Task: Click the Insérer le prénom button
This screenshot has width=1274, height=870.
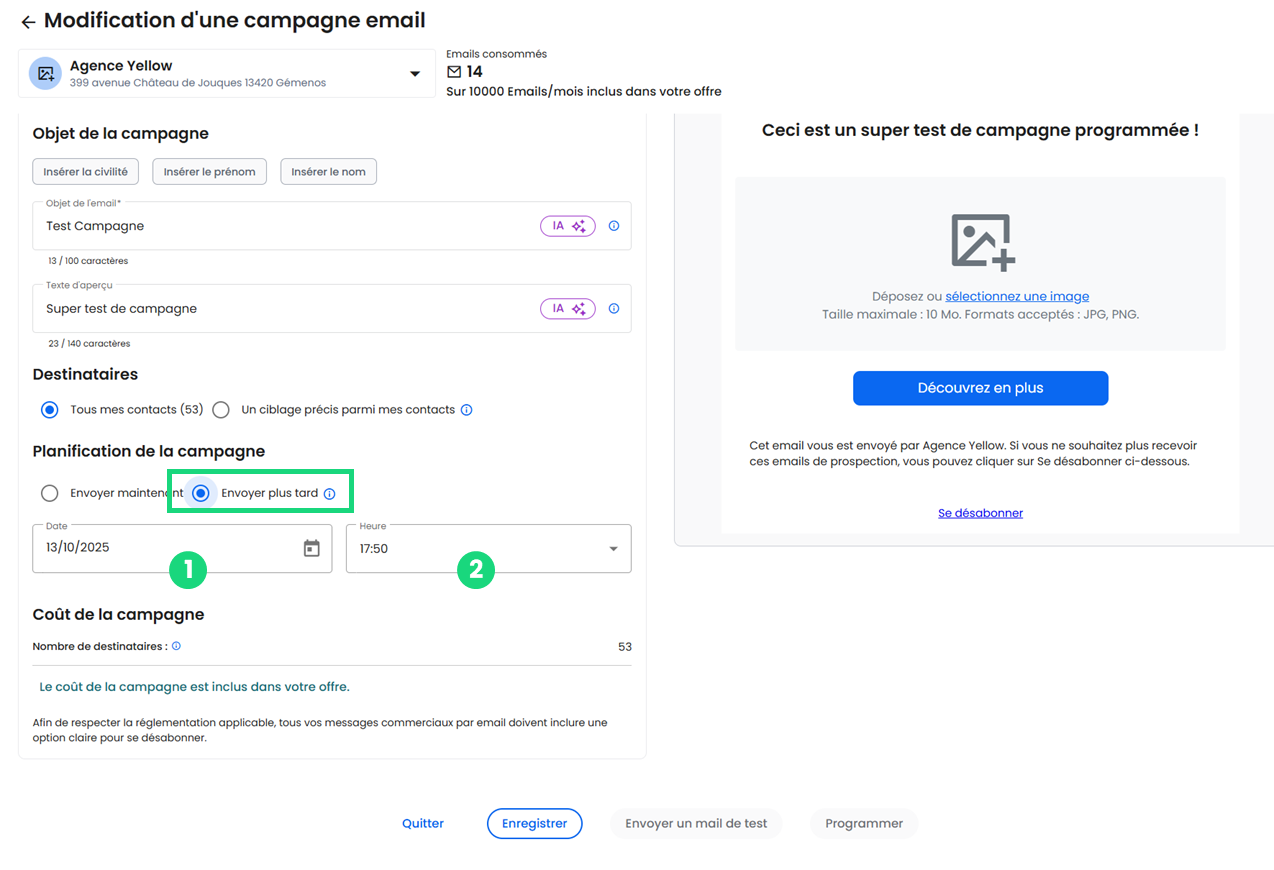Action: click(x=209, y=172)
